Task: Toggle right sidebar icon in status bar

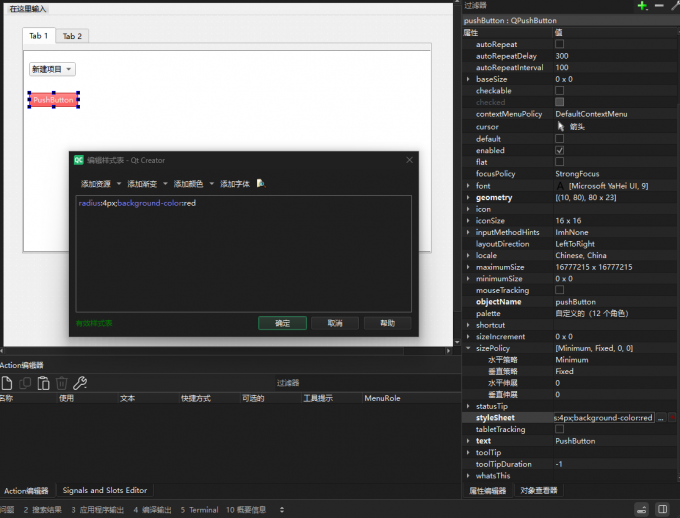Action: (x=662, y=509)
